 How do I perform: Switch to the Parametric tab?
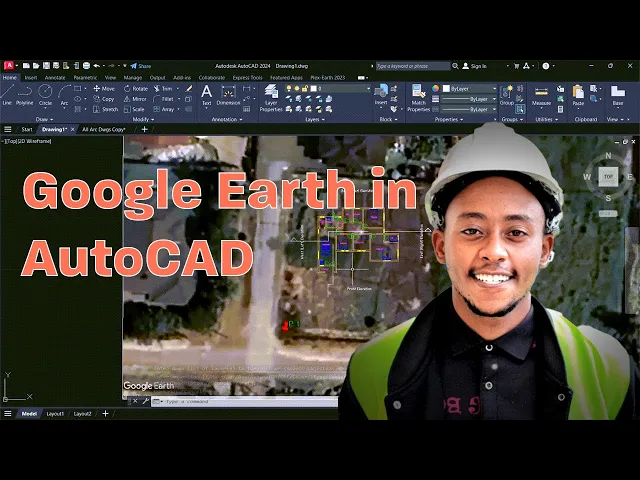coord(85,78)
